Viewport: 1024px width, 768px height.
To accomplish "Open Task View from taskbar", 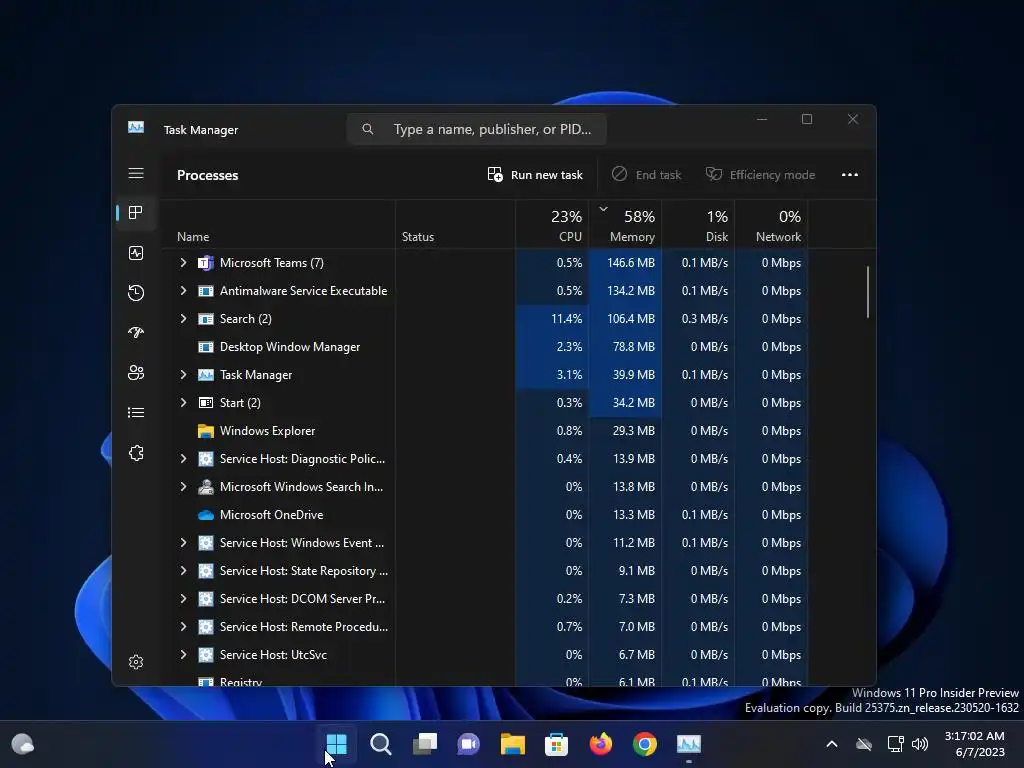I will tap(424, 744).
